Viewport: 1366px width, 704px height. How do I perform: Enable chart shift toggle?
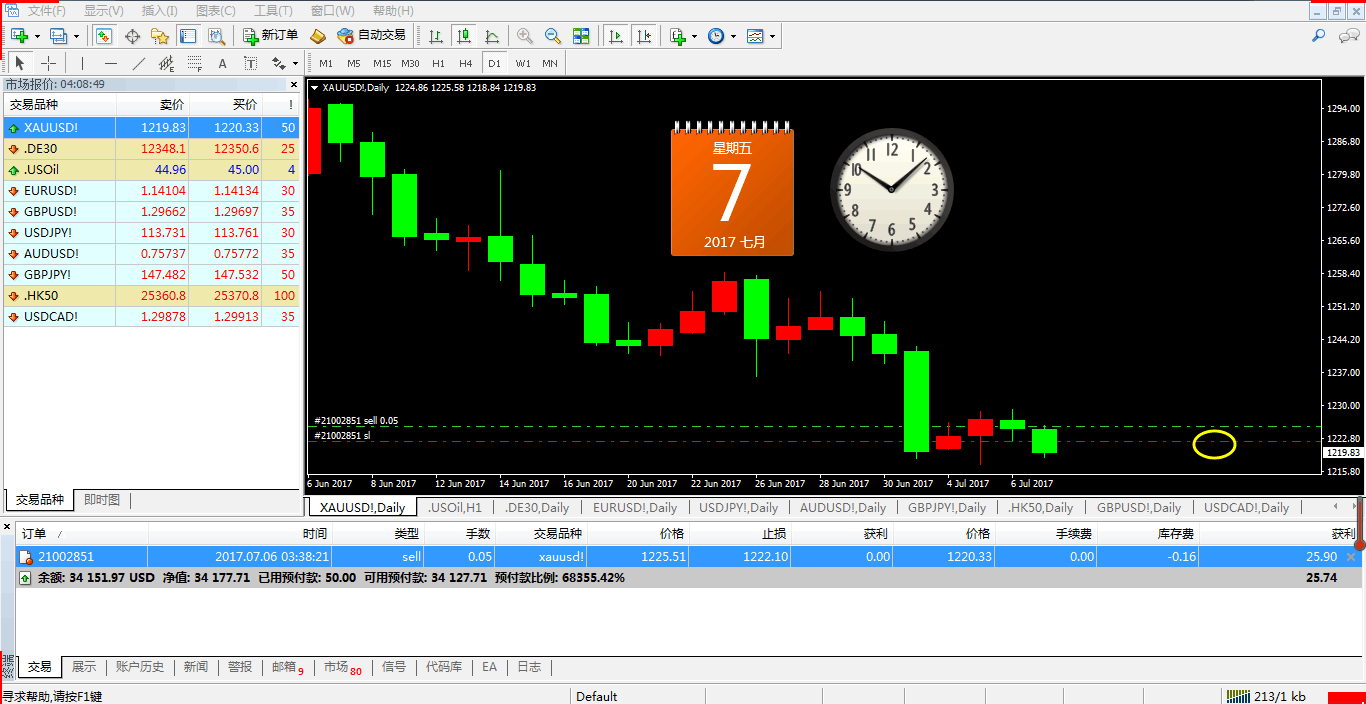click(644, 36)
